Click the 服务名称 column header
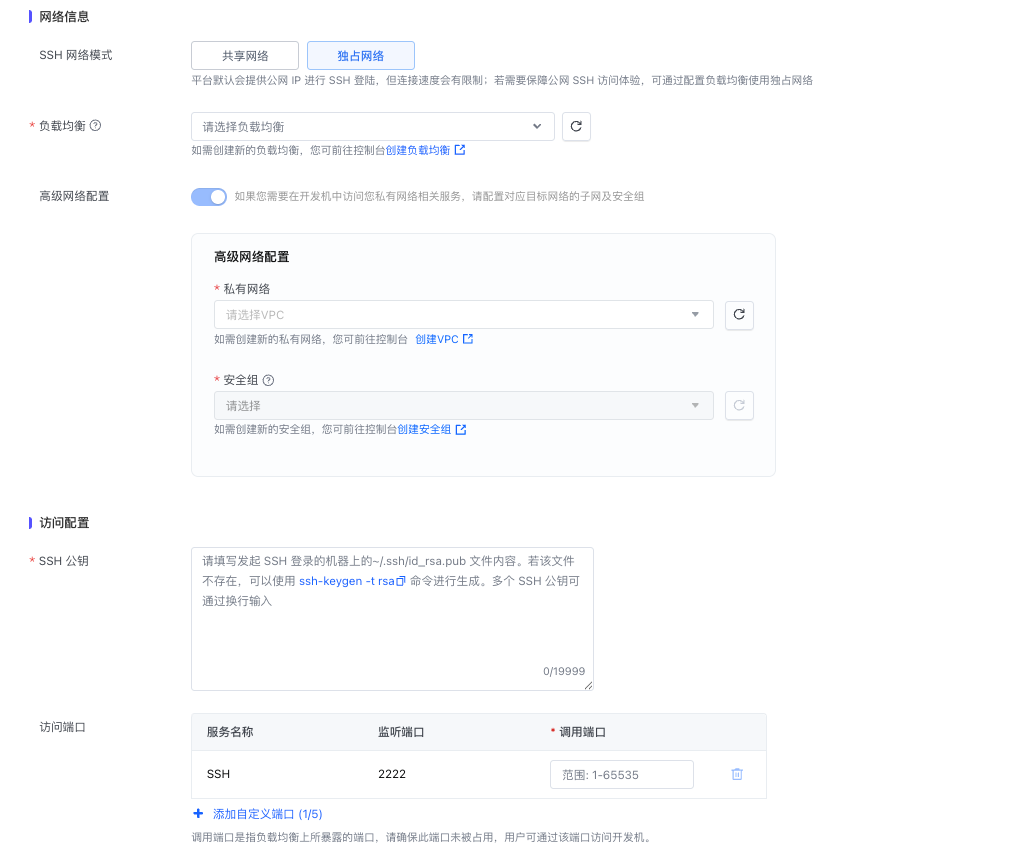 (x=230, y=732)
